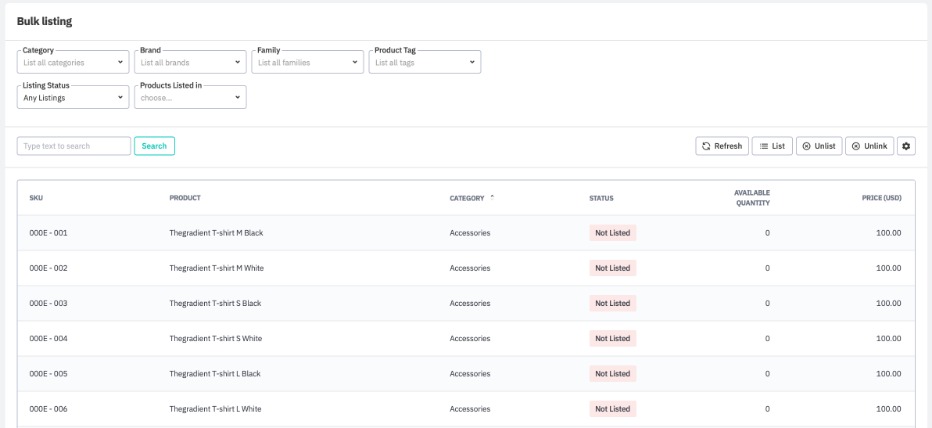Sort by the Price (USD) column header

pyautogui.click(x=881, y=198)
